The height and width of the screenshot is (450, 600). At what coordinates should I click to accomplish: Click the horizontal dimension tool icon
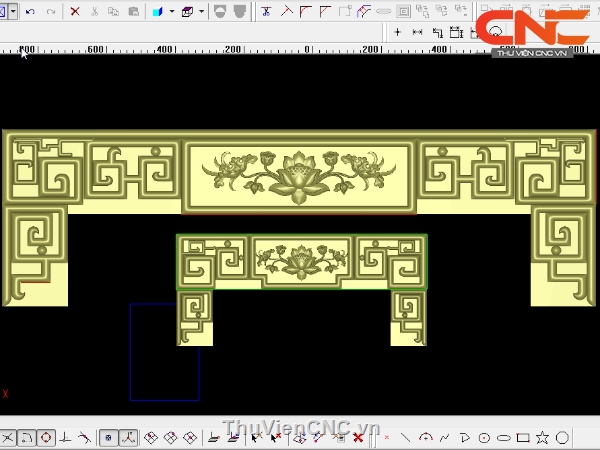(x=417, y=32)
